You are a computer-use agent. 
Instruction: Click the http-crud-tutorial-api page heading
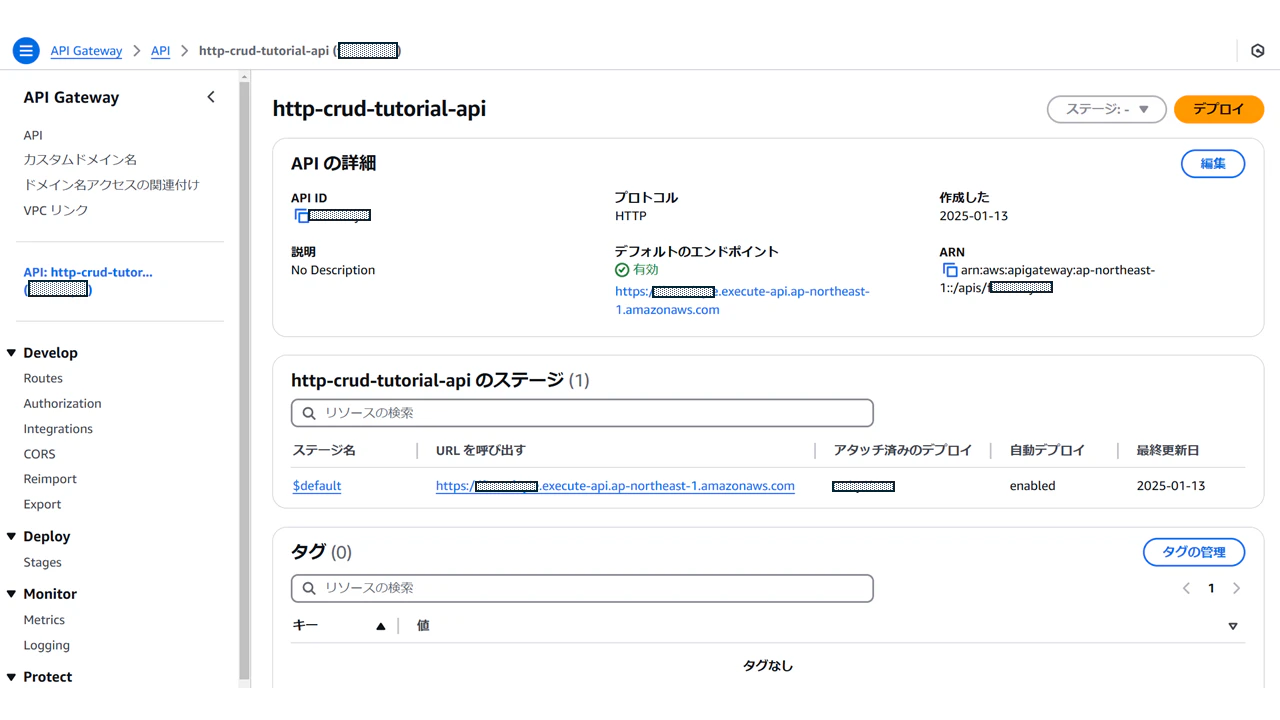click(379, 108)
